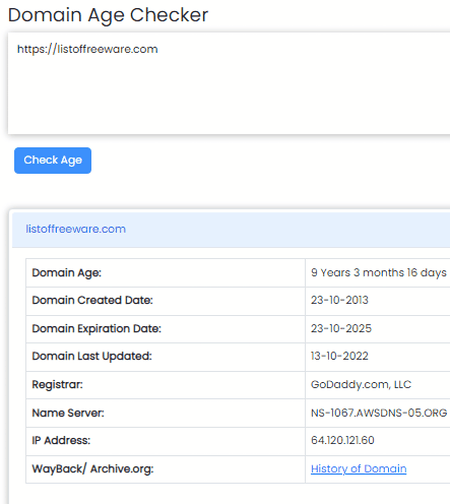This screenshot has width=450, height=504.
Task: Select the Domain Expiration Date value 23-10-2025
Action: click(341, 328)
